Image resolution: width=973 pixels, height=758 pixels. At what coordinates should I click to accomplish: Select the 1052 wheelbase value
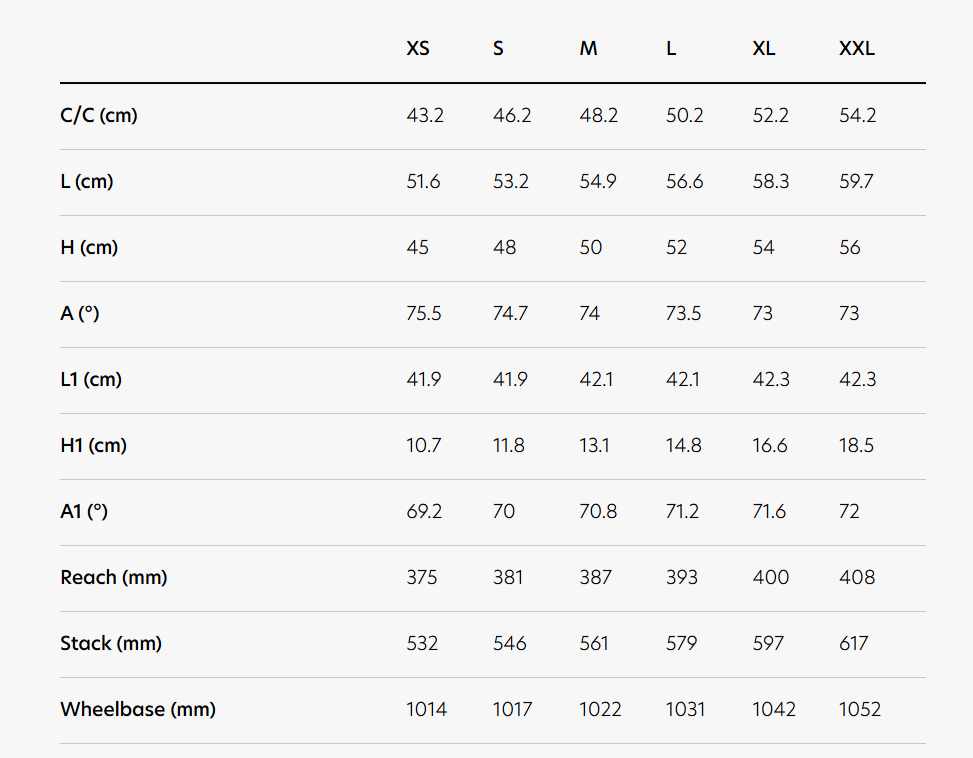point(859,709)
